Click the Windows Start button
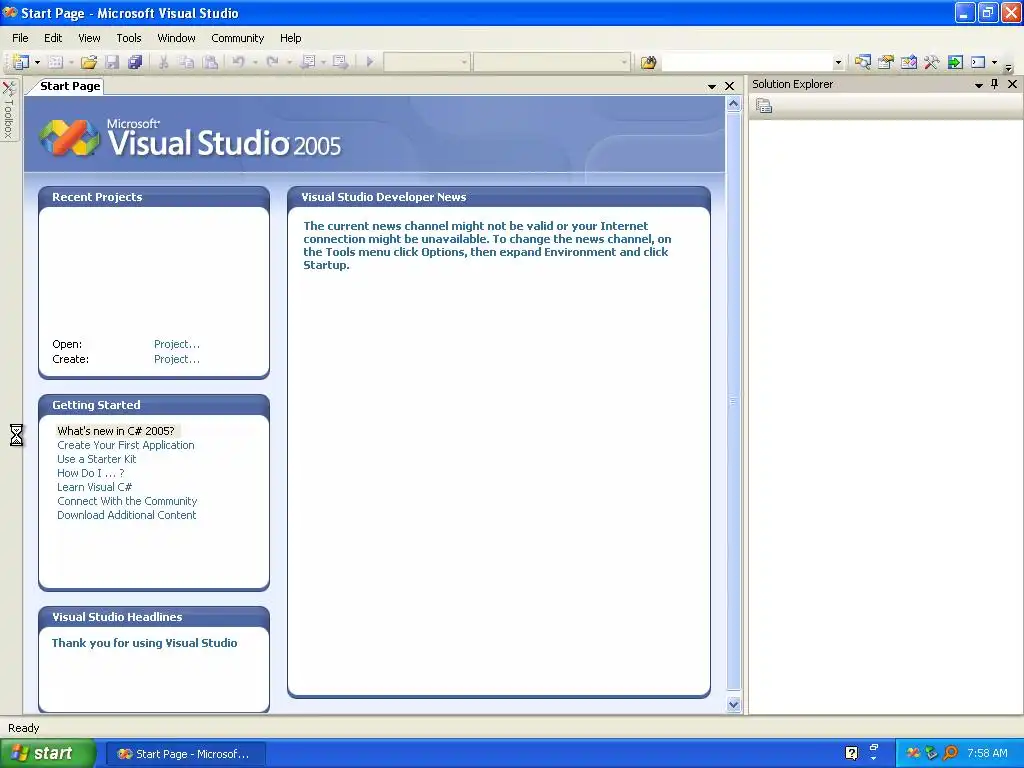Image resolution: width=1024 pixels, height=768 pixels. point(48,754)
